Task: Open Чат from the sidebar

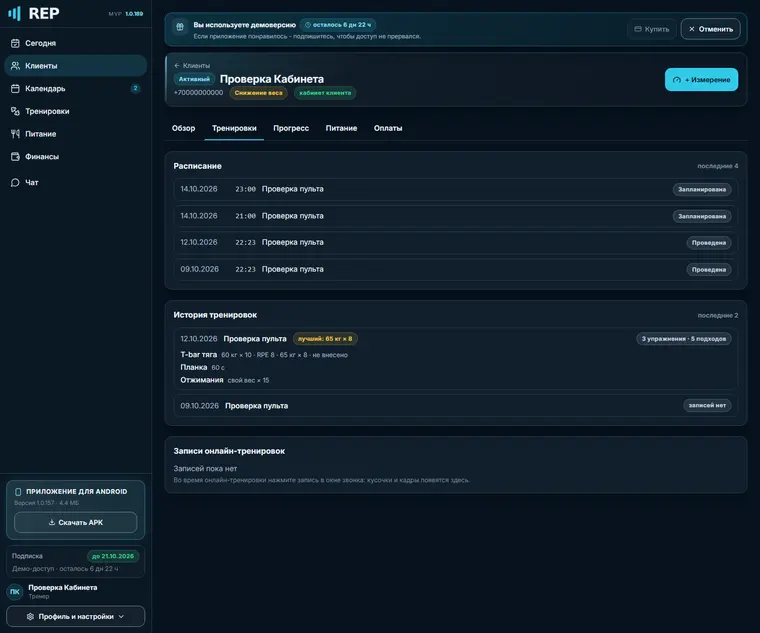Action: (x=75, y=182)
